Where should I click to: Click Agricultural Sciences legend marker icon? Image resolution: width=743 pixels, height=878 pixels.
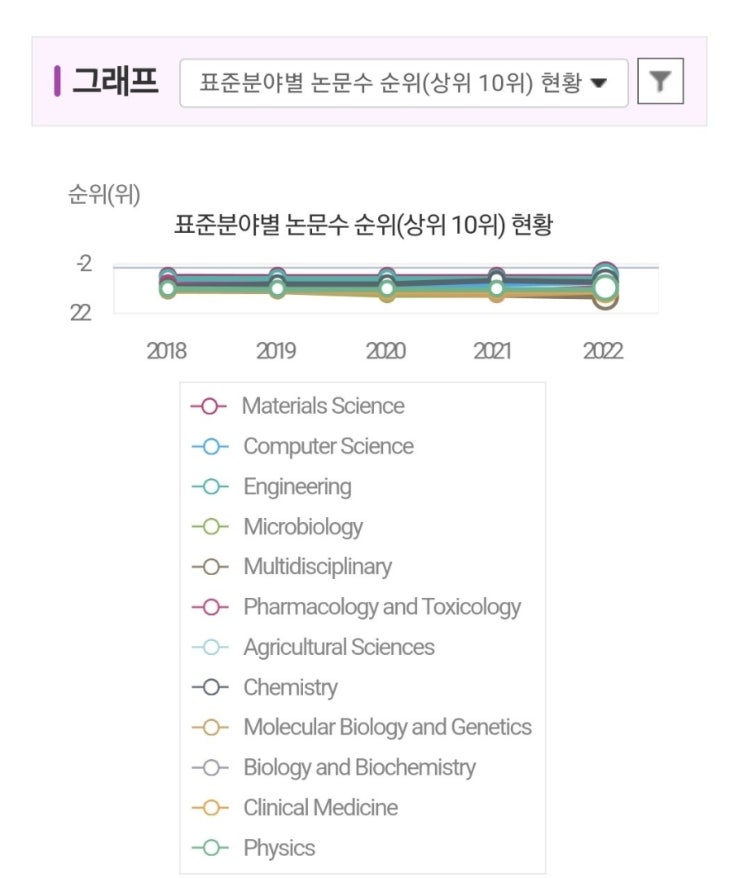(x=209, y=647)
